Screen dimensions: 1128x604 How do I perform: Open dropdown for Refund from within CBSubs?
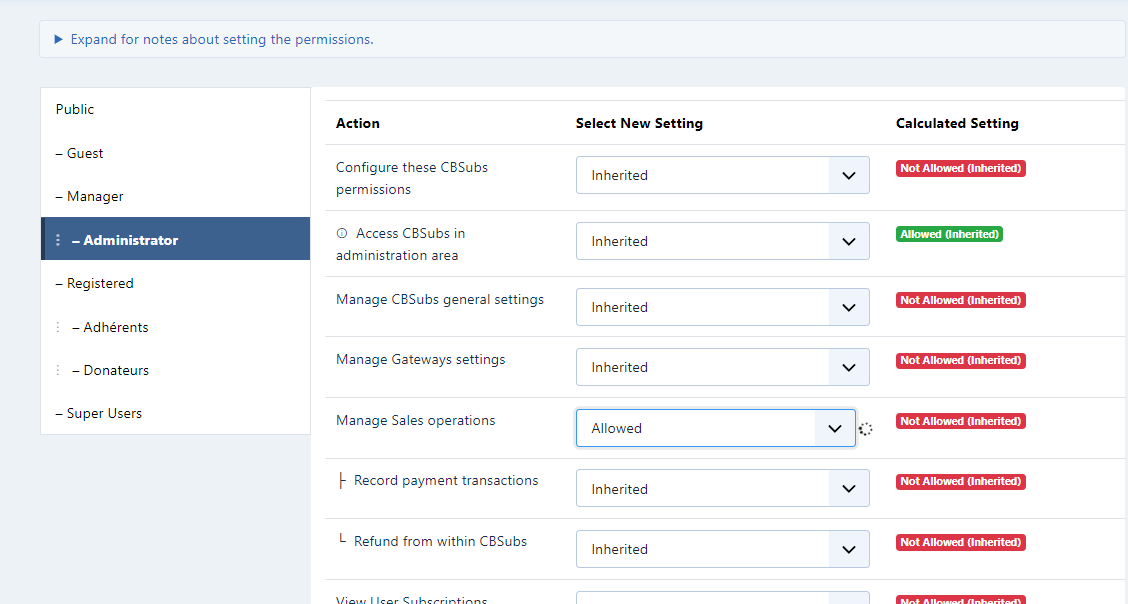[722, 549]
